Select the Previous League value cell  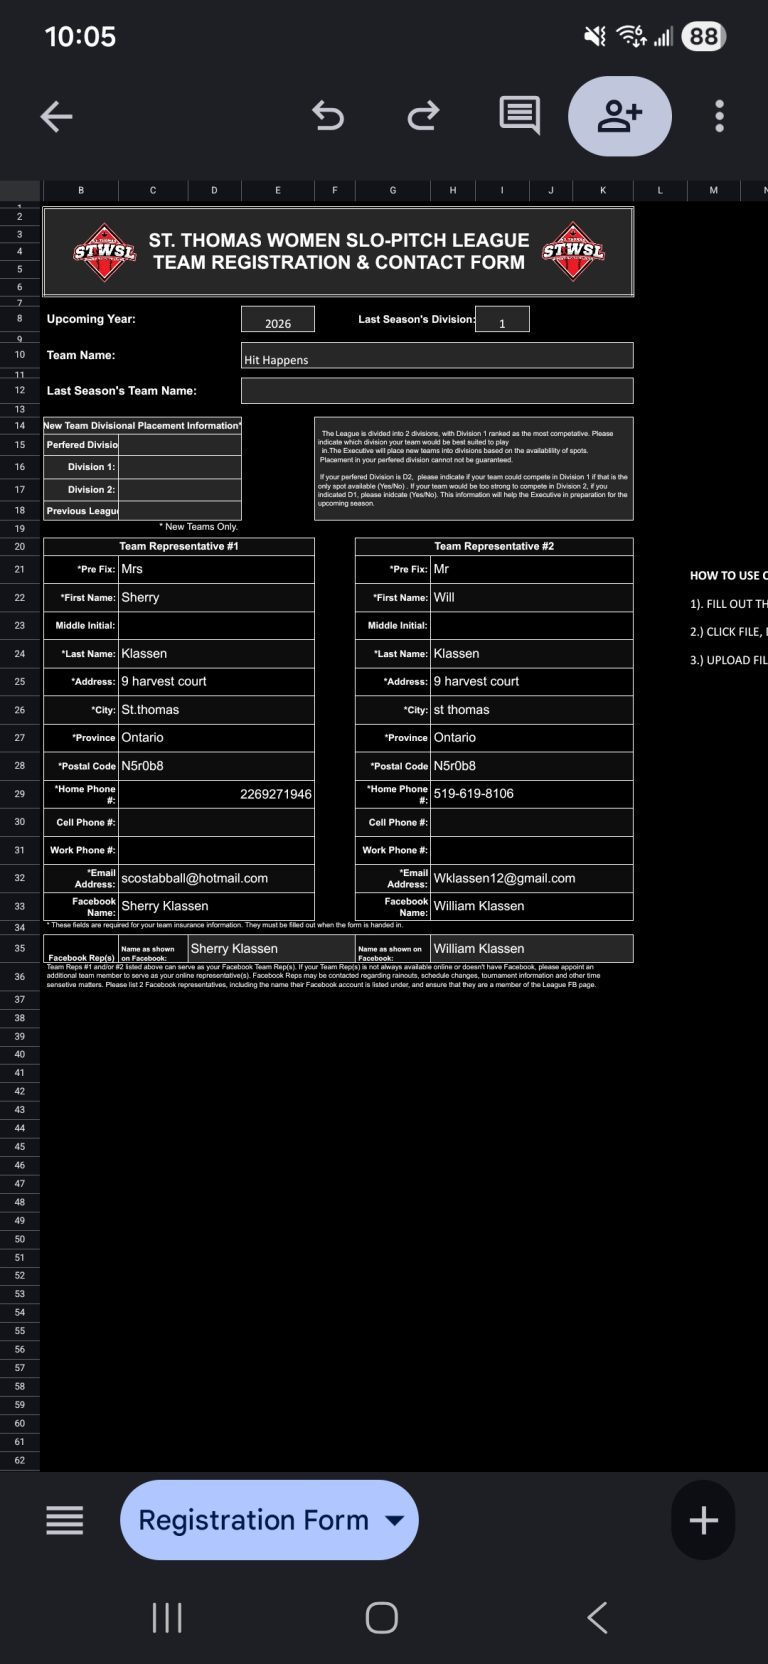coord(180,511)
